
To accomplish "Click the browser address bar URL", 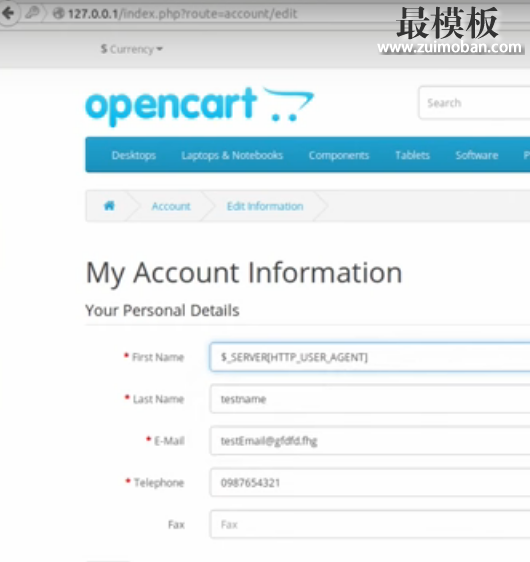I will [x=182, y=14].
